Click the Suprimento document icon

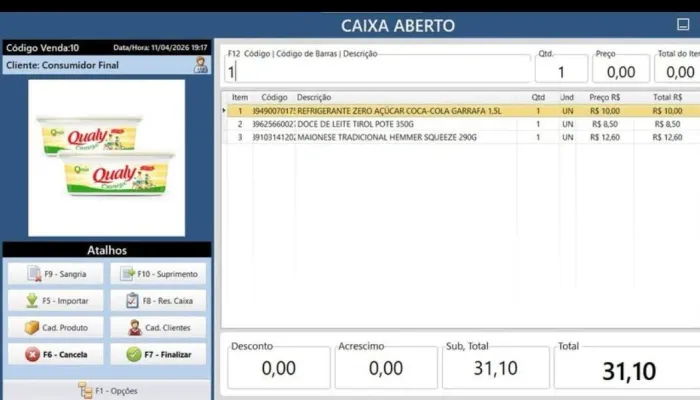point(128,273)
